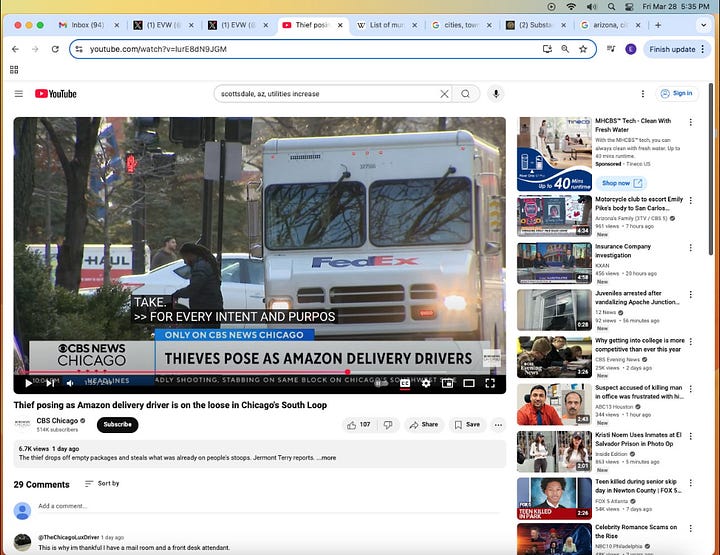The image size is (720, 555).
Task: Toggle the autoplay switch in the player
Action: tap(381, 383)
